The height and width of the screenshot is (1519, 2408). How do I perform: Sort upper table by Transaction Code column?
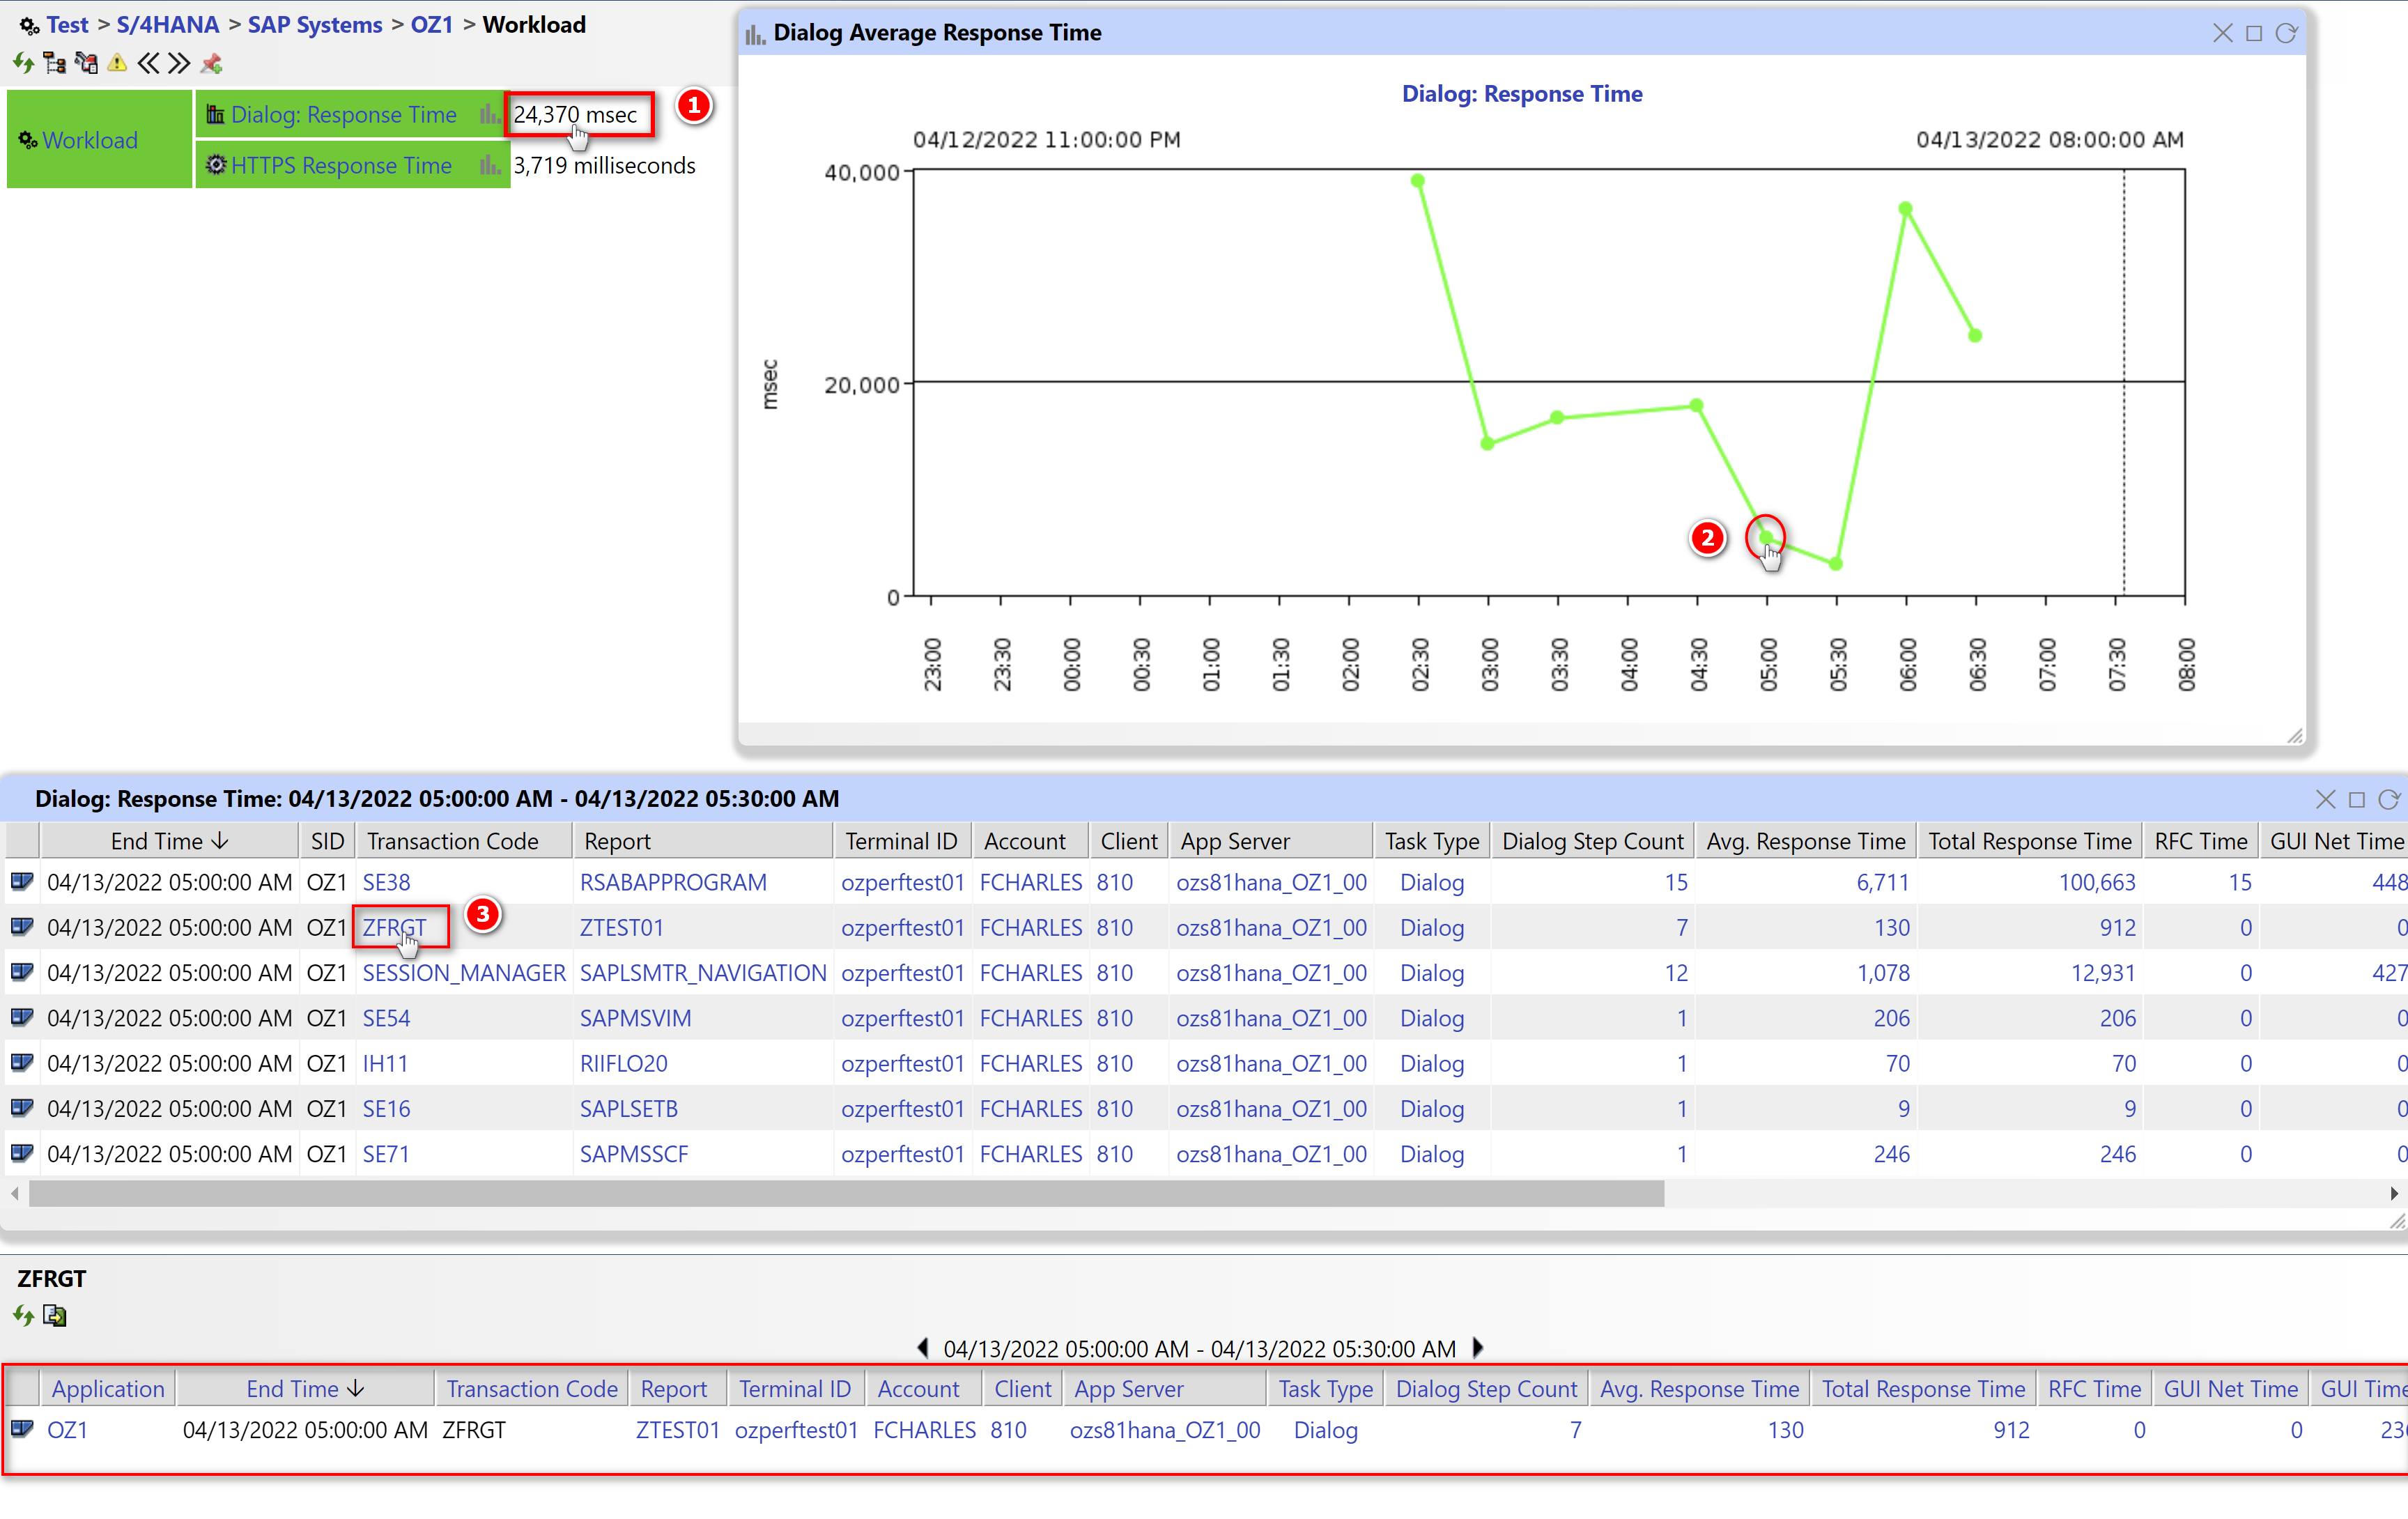(463, 841)
